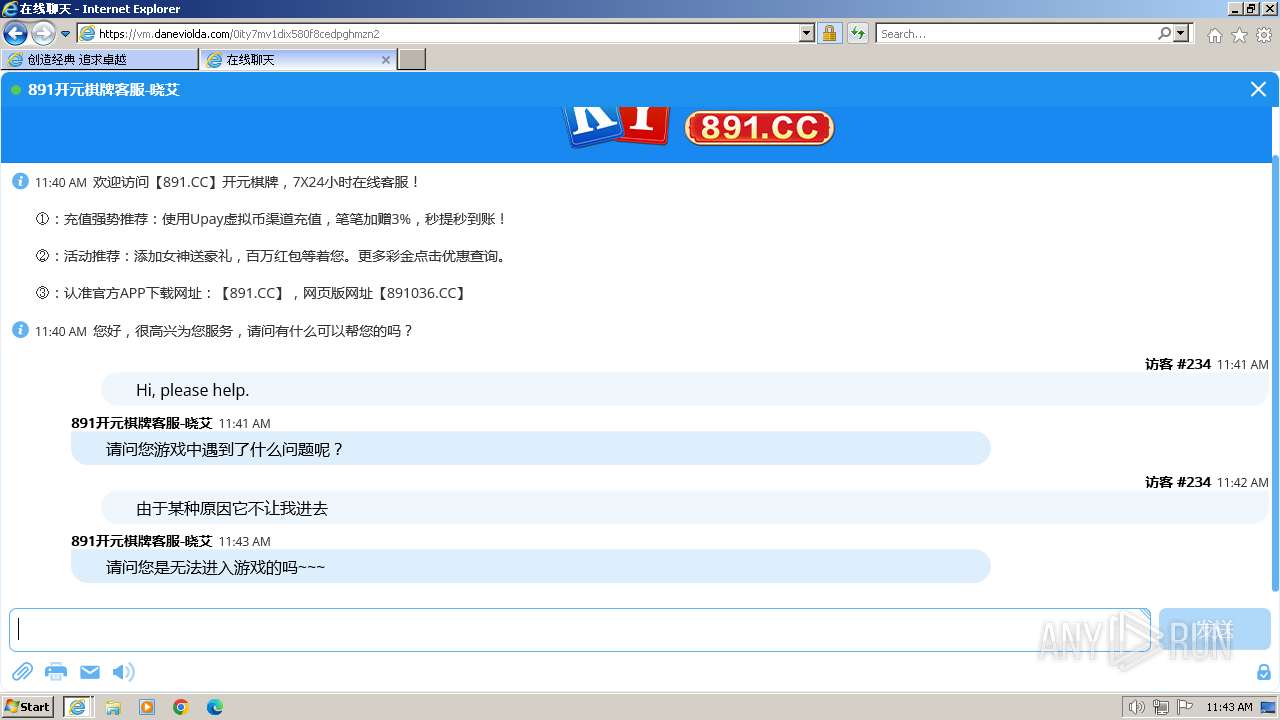Click the lock icon below the send button
The image size is (1280, 720).
coord(1263,672)
